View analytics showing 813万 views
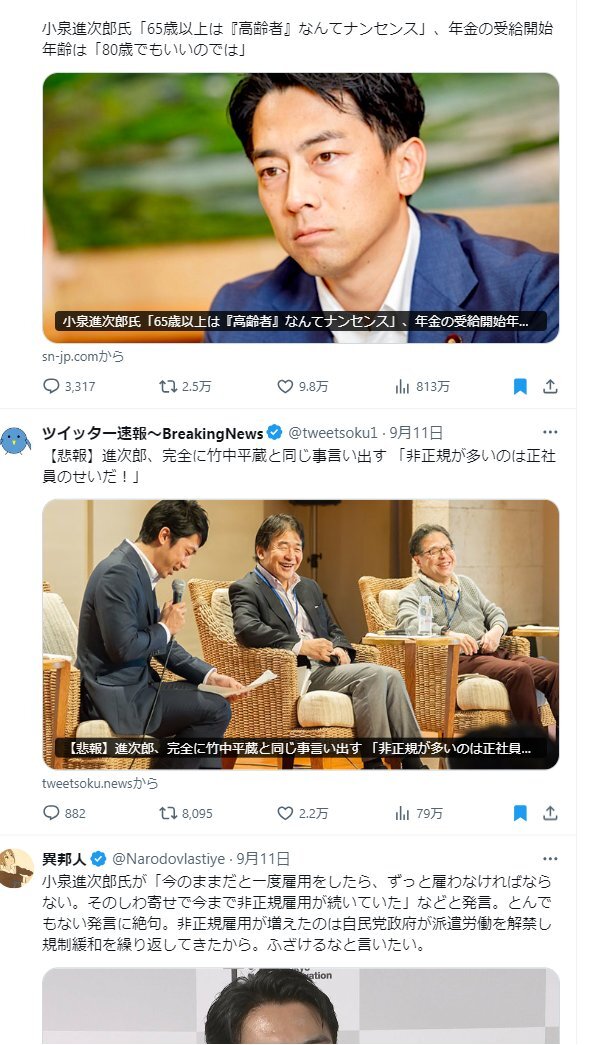This screenshot has width=606, height=1045. coord(422,387)
